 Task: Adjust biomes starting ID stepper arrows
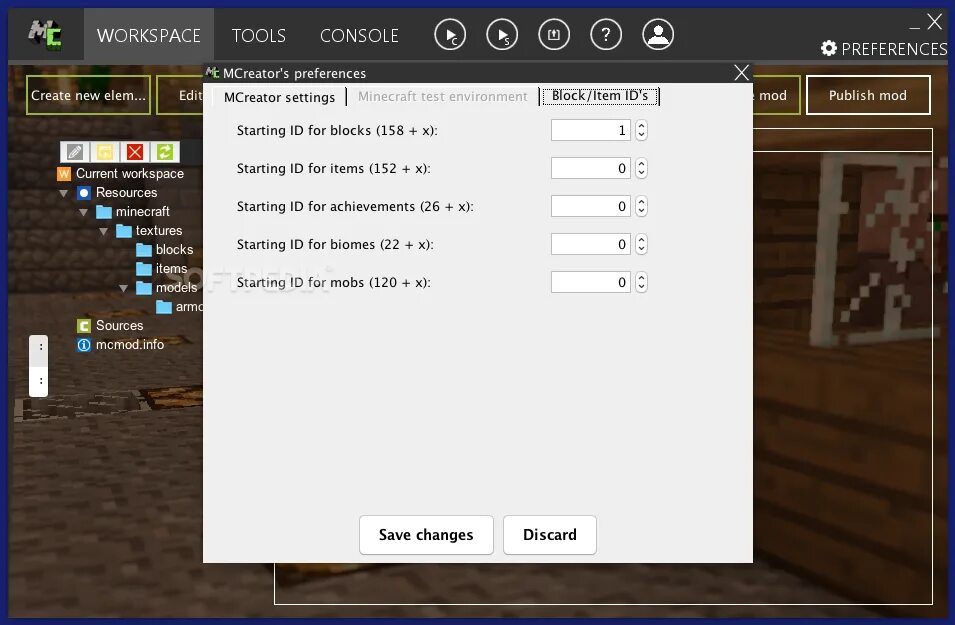(641, 244)
